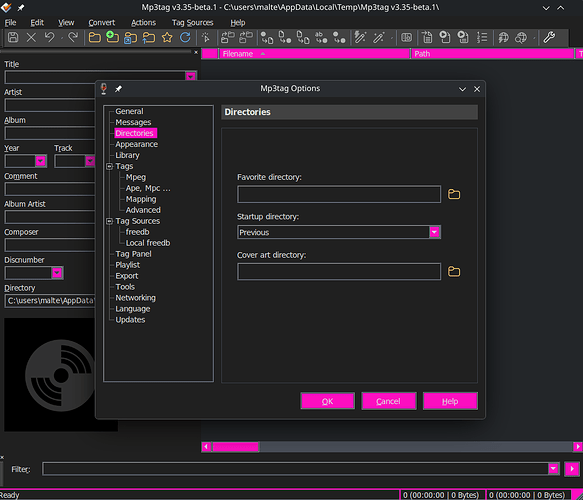
Task: Click the Redo toolbar icon
Action: coord(73,38)
